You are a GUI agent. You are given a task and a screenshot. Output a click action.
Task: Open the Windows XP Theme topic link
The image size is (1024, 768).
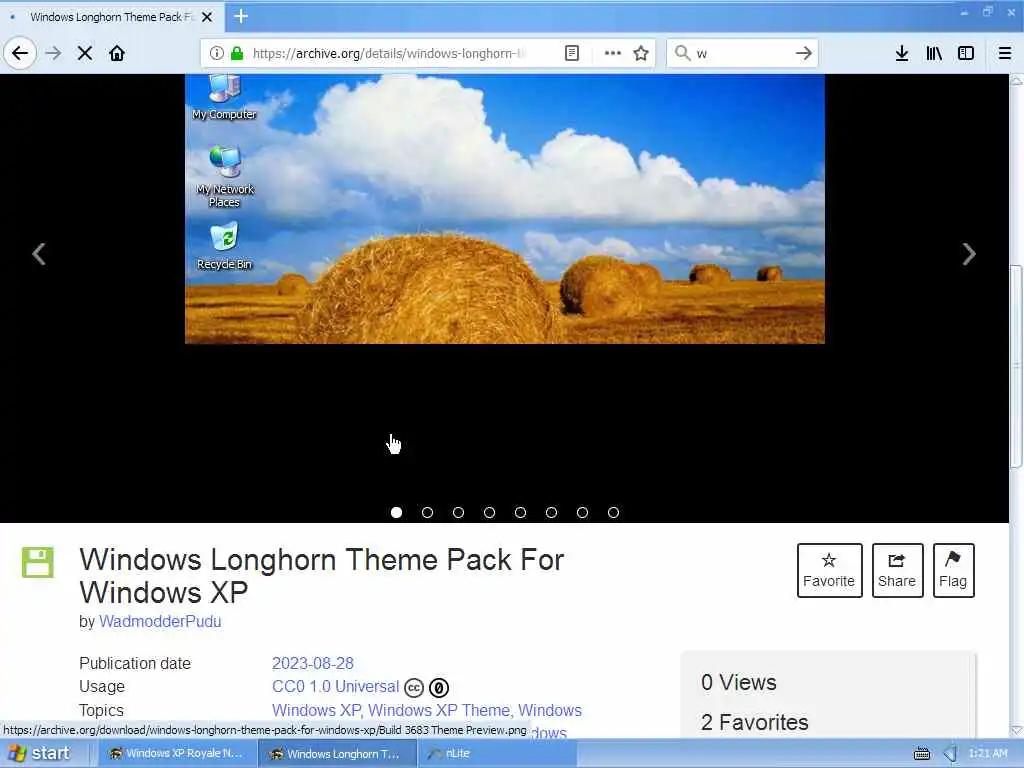click(439, 710)
